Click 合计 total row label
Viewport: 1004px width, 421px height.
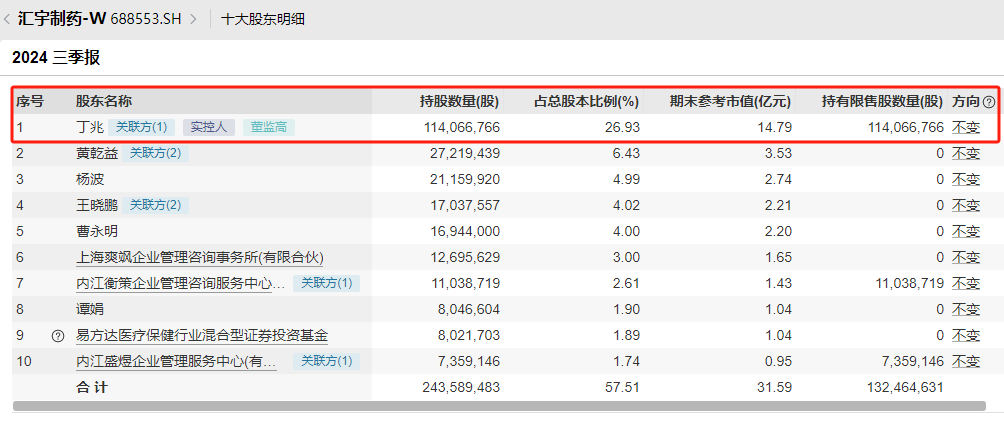(92, 387)
